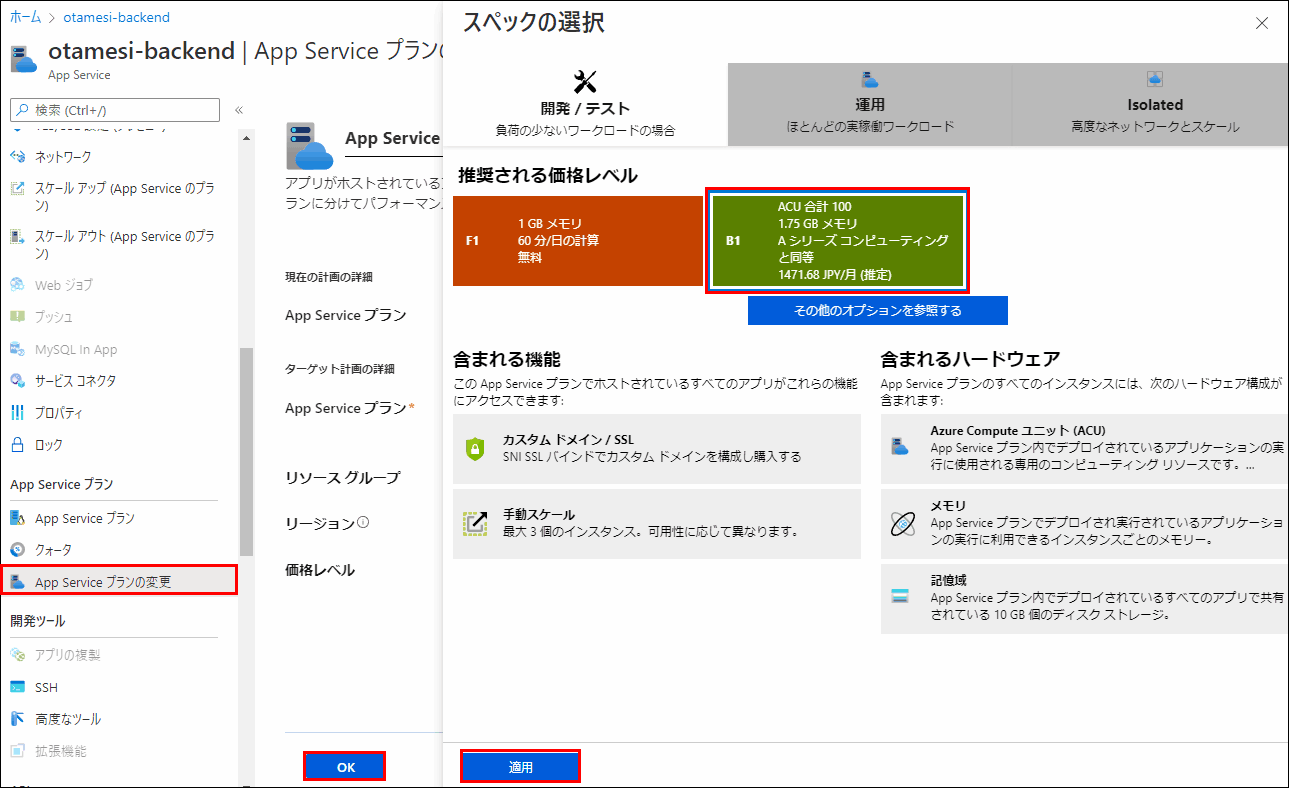1289x788 pixels.
Task: Open スケール アウト (App Service のプラン)
Action: coord(125,244)
